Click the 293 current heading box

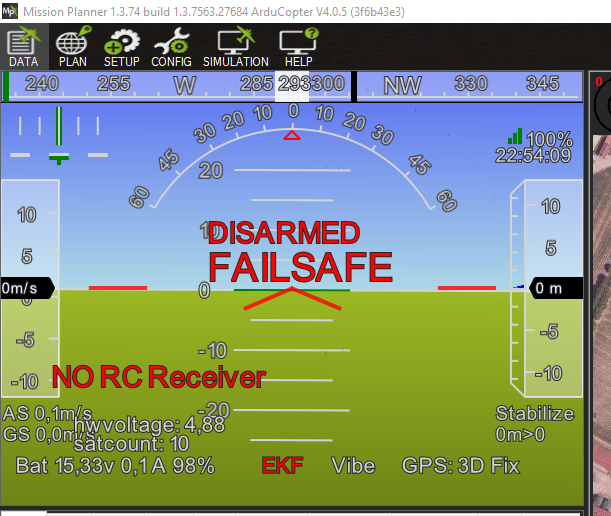point(292,86)
